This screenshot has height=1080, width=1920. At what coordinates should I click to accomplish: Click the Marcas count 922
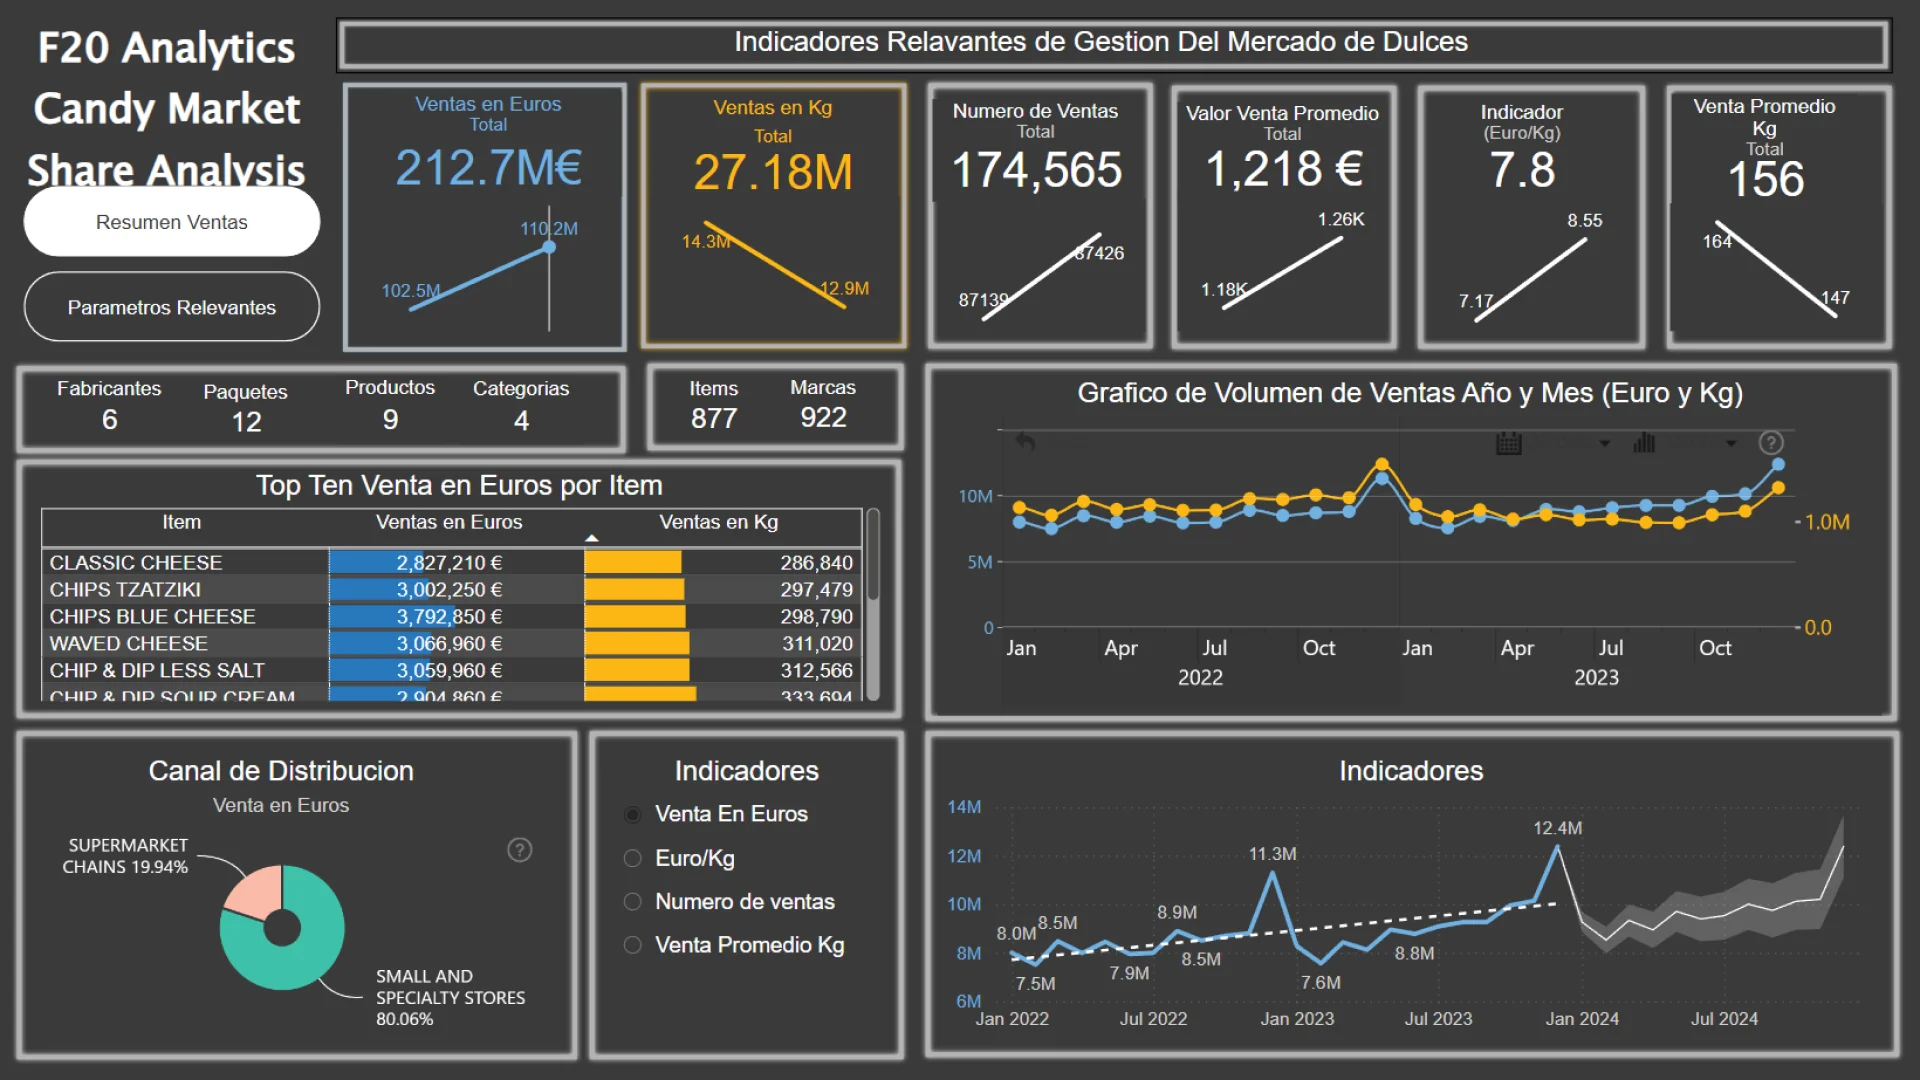click(x=823, y=418)
